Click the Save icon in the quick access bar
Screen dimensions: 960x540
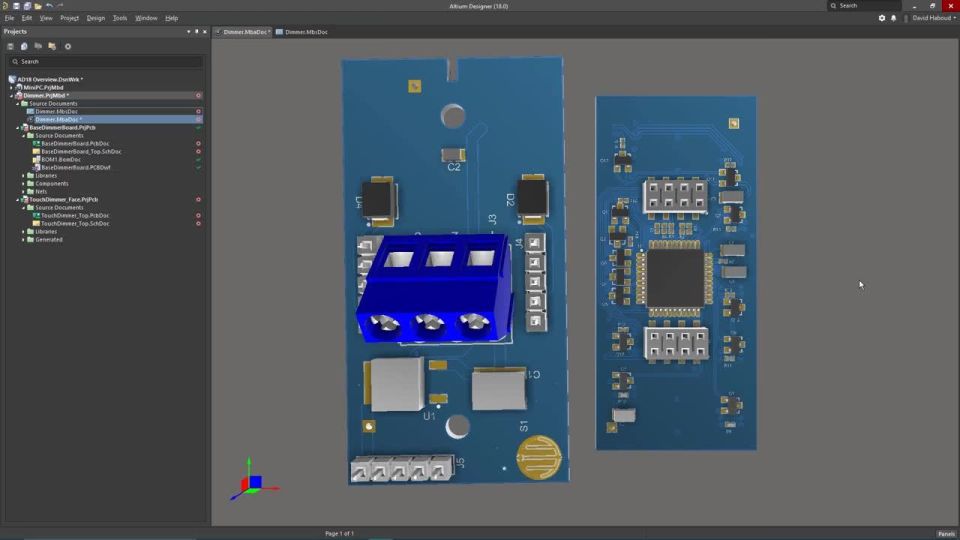click(x=17, y=6)
